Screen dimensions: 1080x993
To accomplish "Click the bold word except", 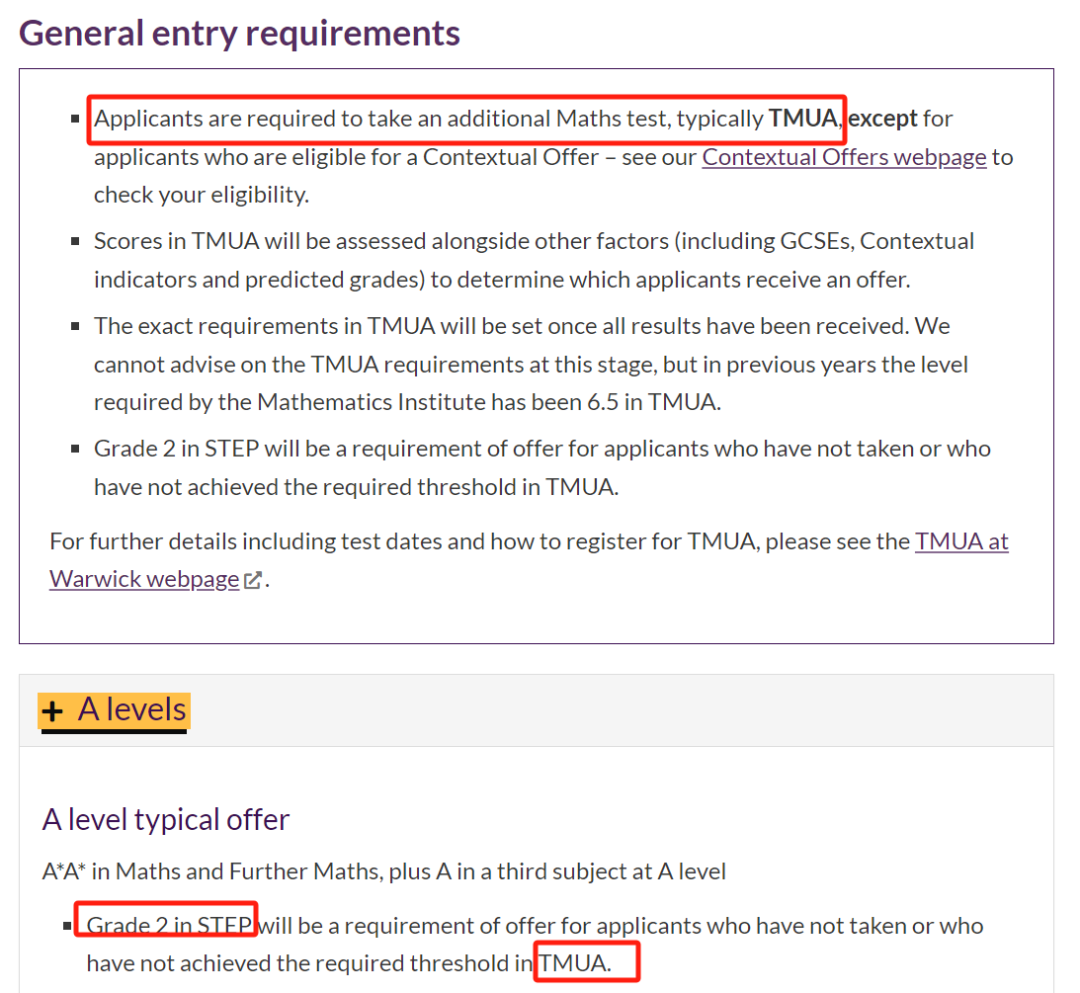I will point(882,118).
